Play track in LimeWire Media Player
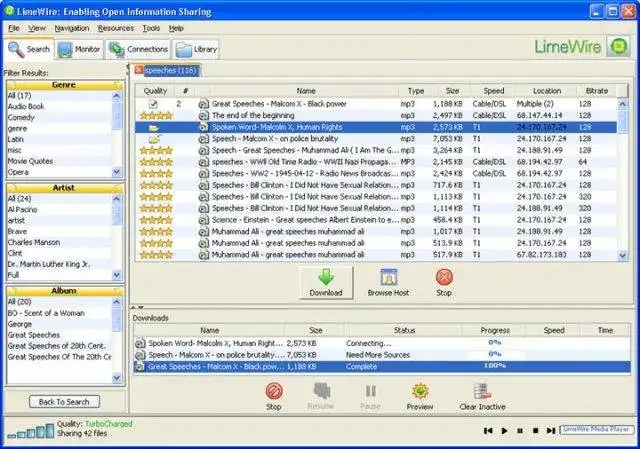The height and width of the screenshot is (449, 640). click(x=504, y=431)
